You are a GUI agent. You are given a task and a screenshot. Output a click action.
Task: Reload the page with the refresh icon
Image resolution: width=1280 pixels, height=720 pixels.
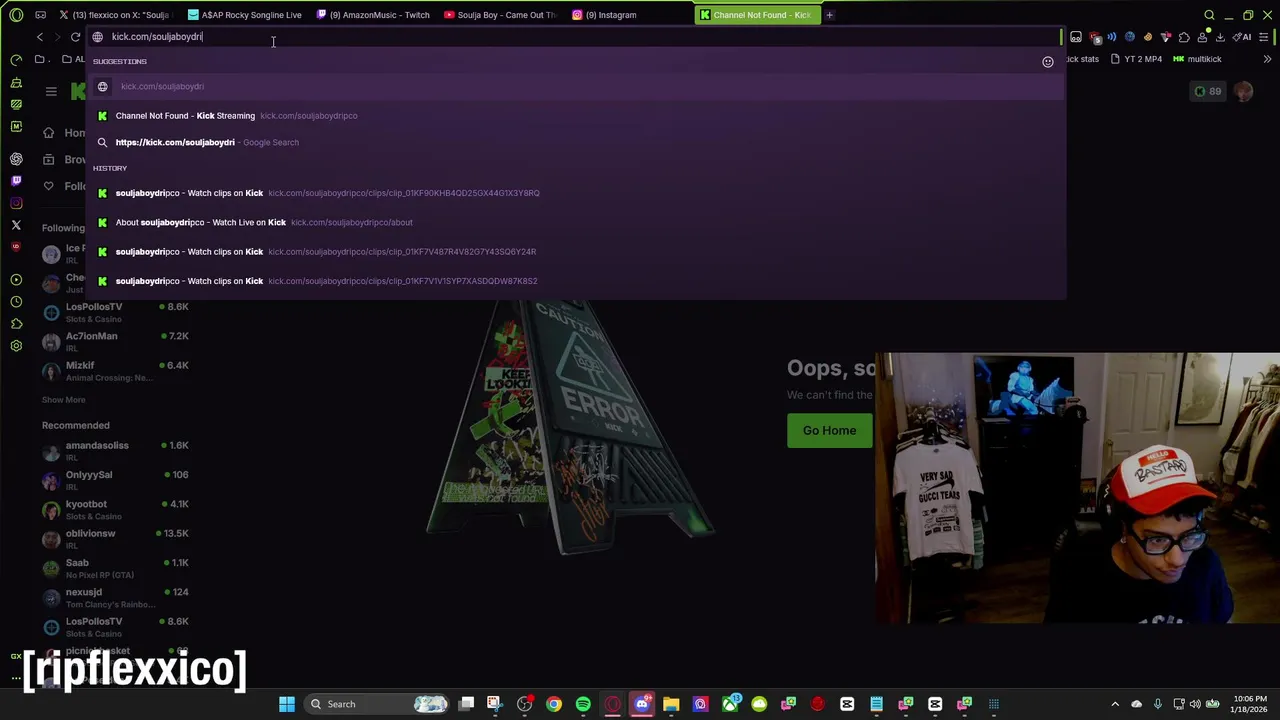coord(75,37)
